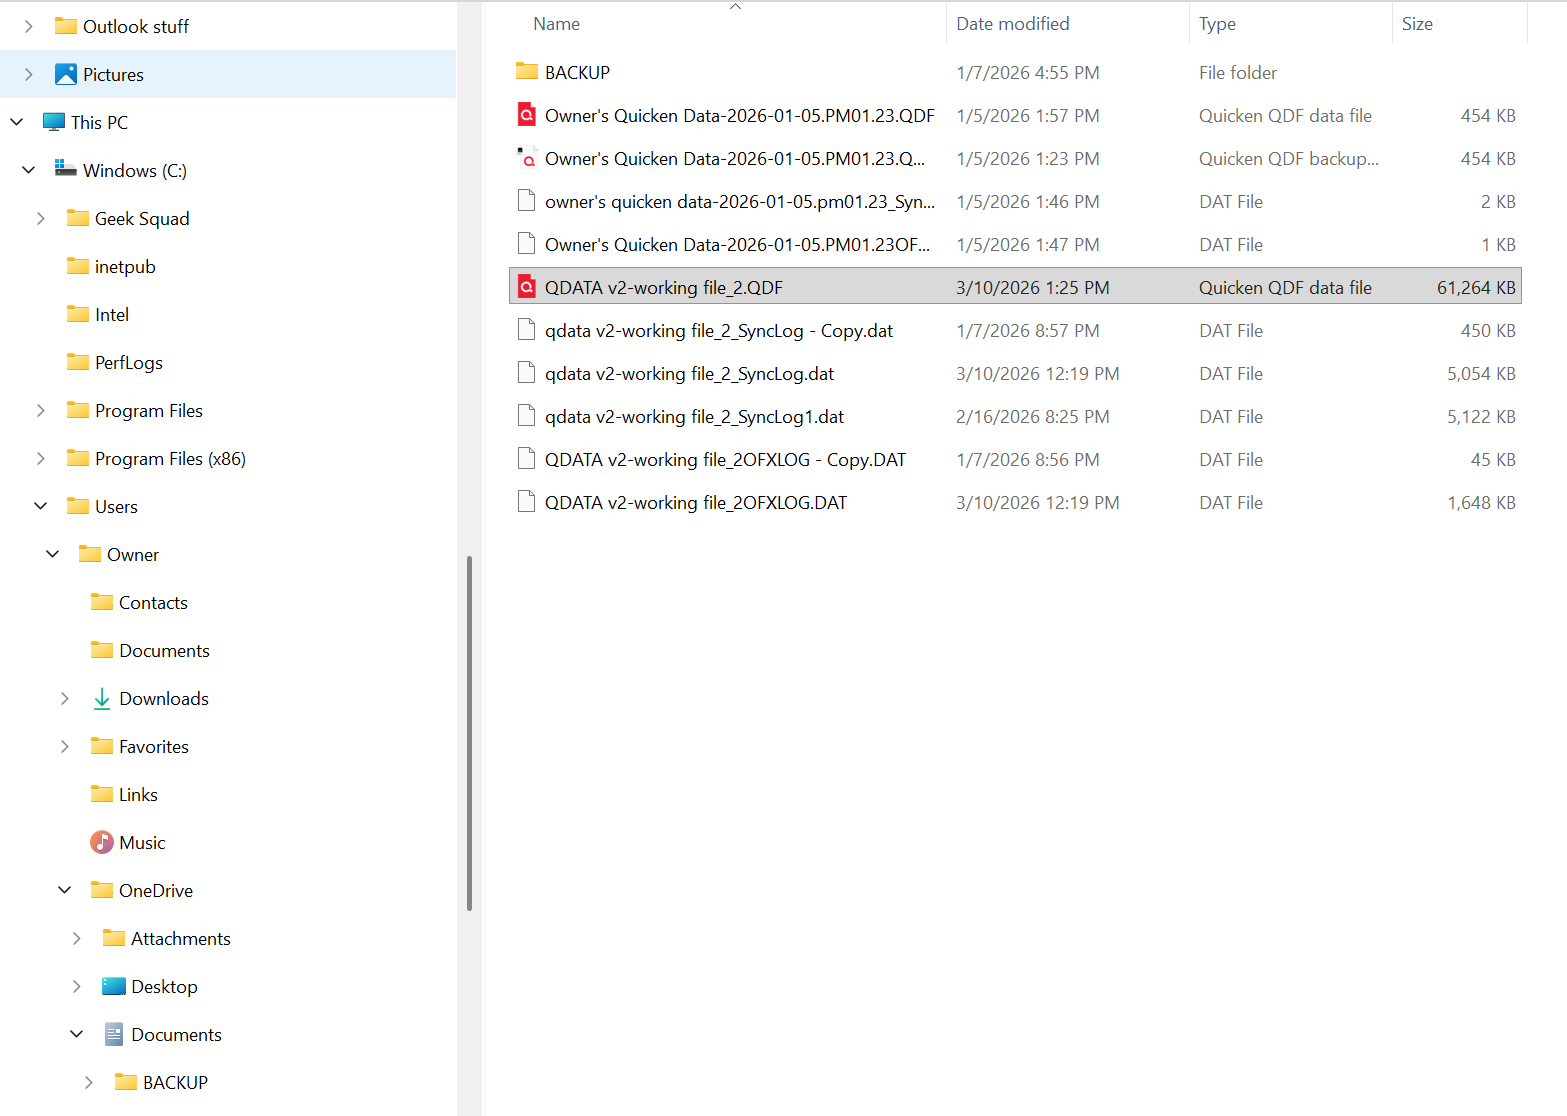1567x1116 pixels.
Task: Sort files by Size column header
Action: pos(1417,24)
